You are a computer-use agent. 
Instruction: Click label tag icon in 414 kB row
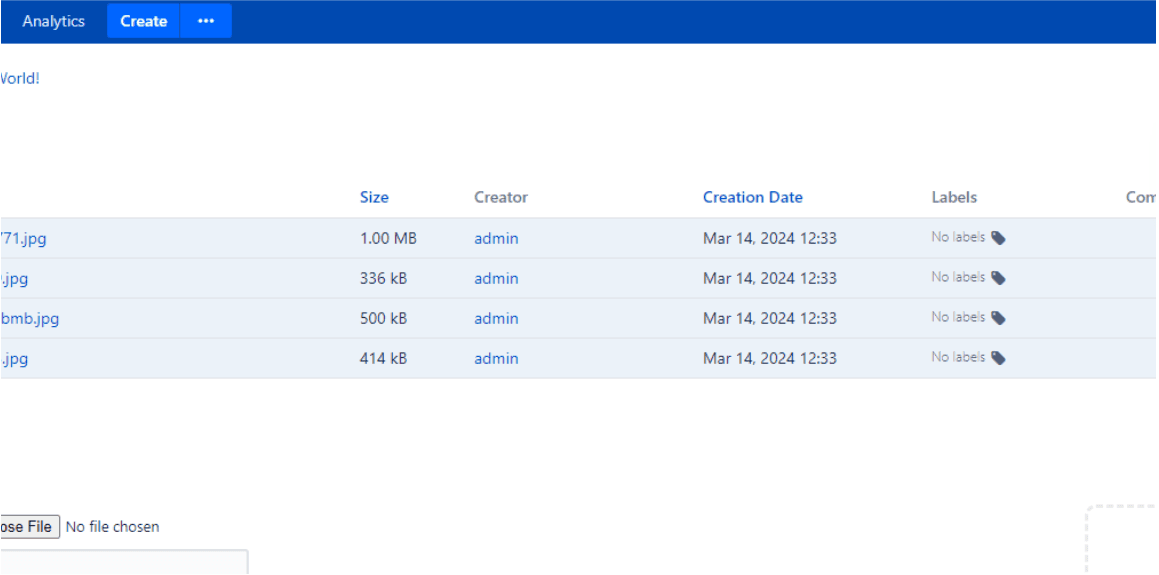998,358
